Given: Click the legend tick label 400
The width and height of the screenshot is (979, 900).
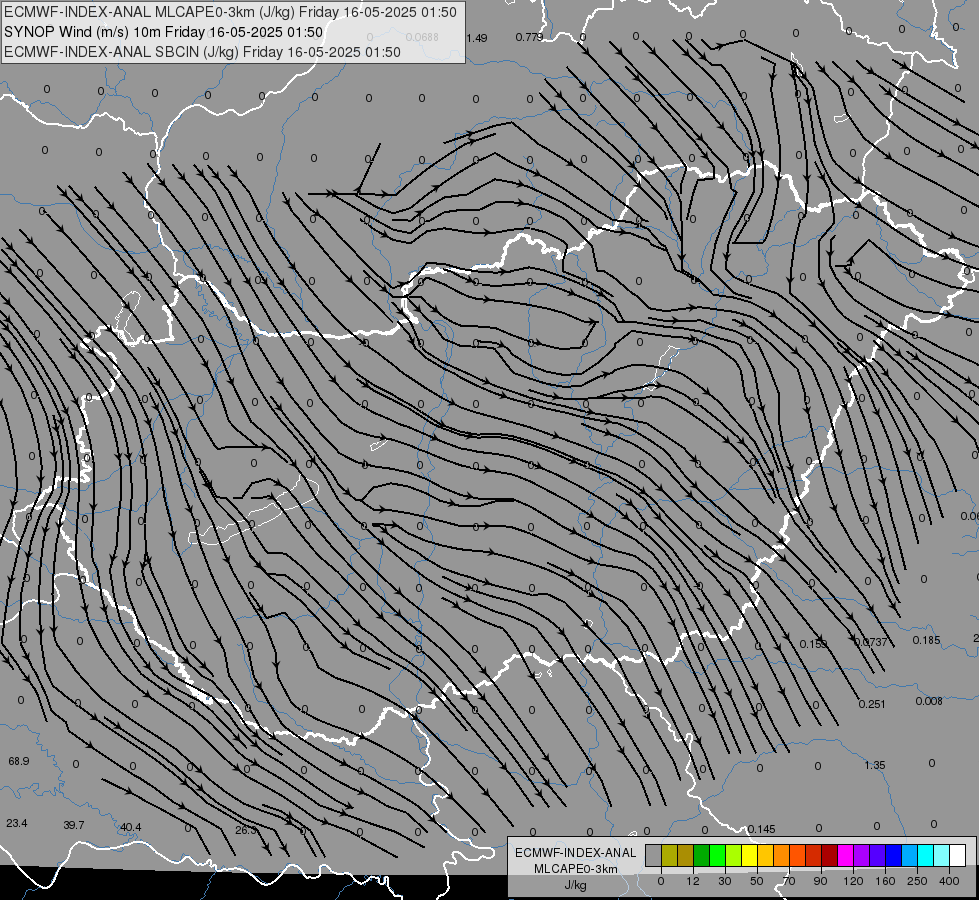Looking at the screenshot, I should (x=949, y=881).
